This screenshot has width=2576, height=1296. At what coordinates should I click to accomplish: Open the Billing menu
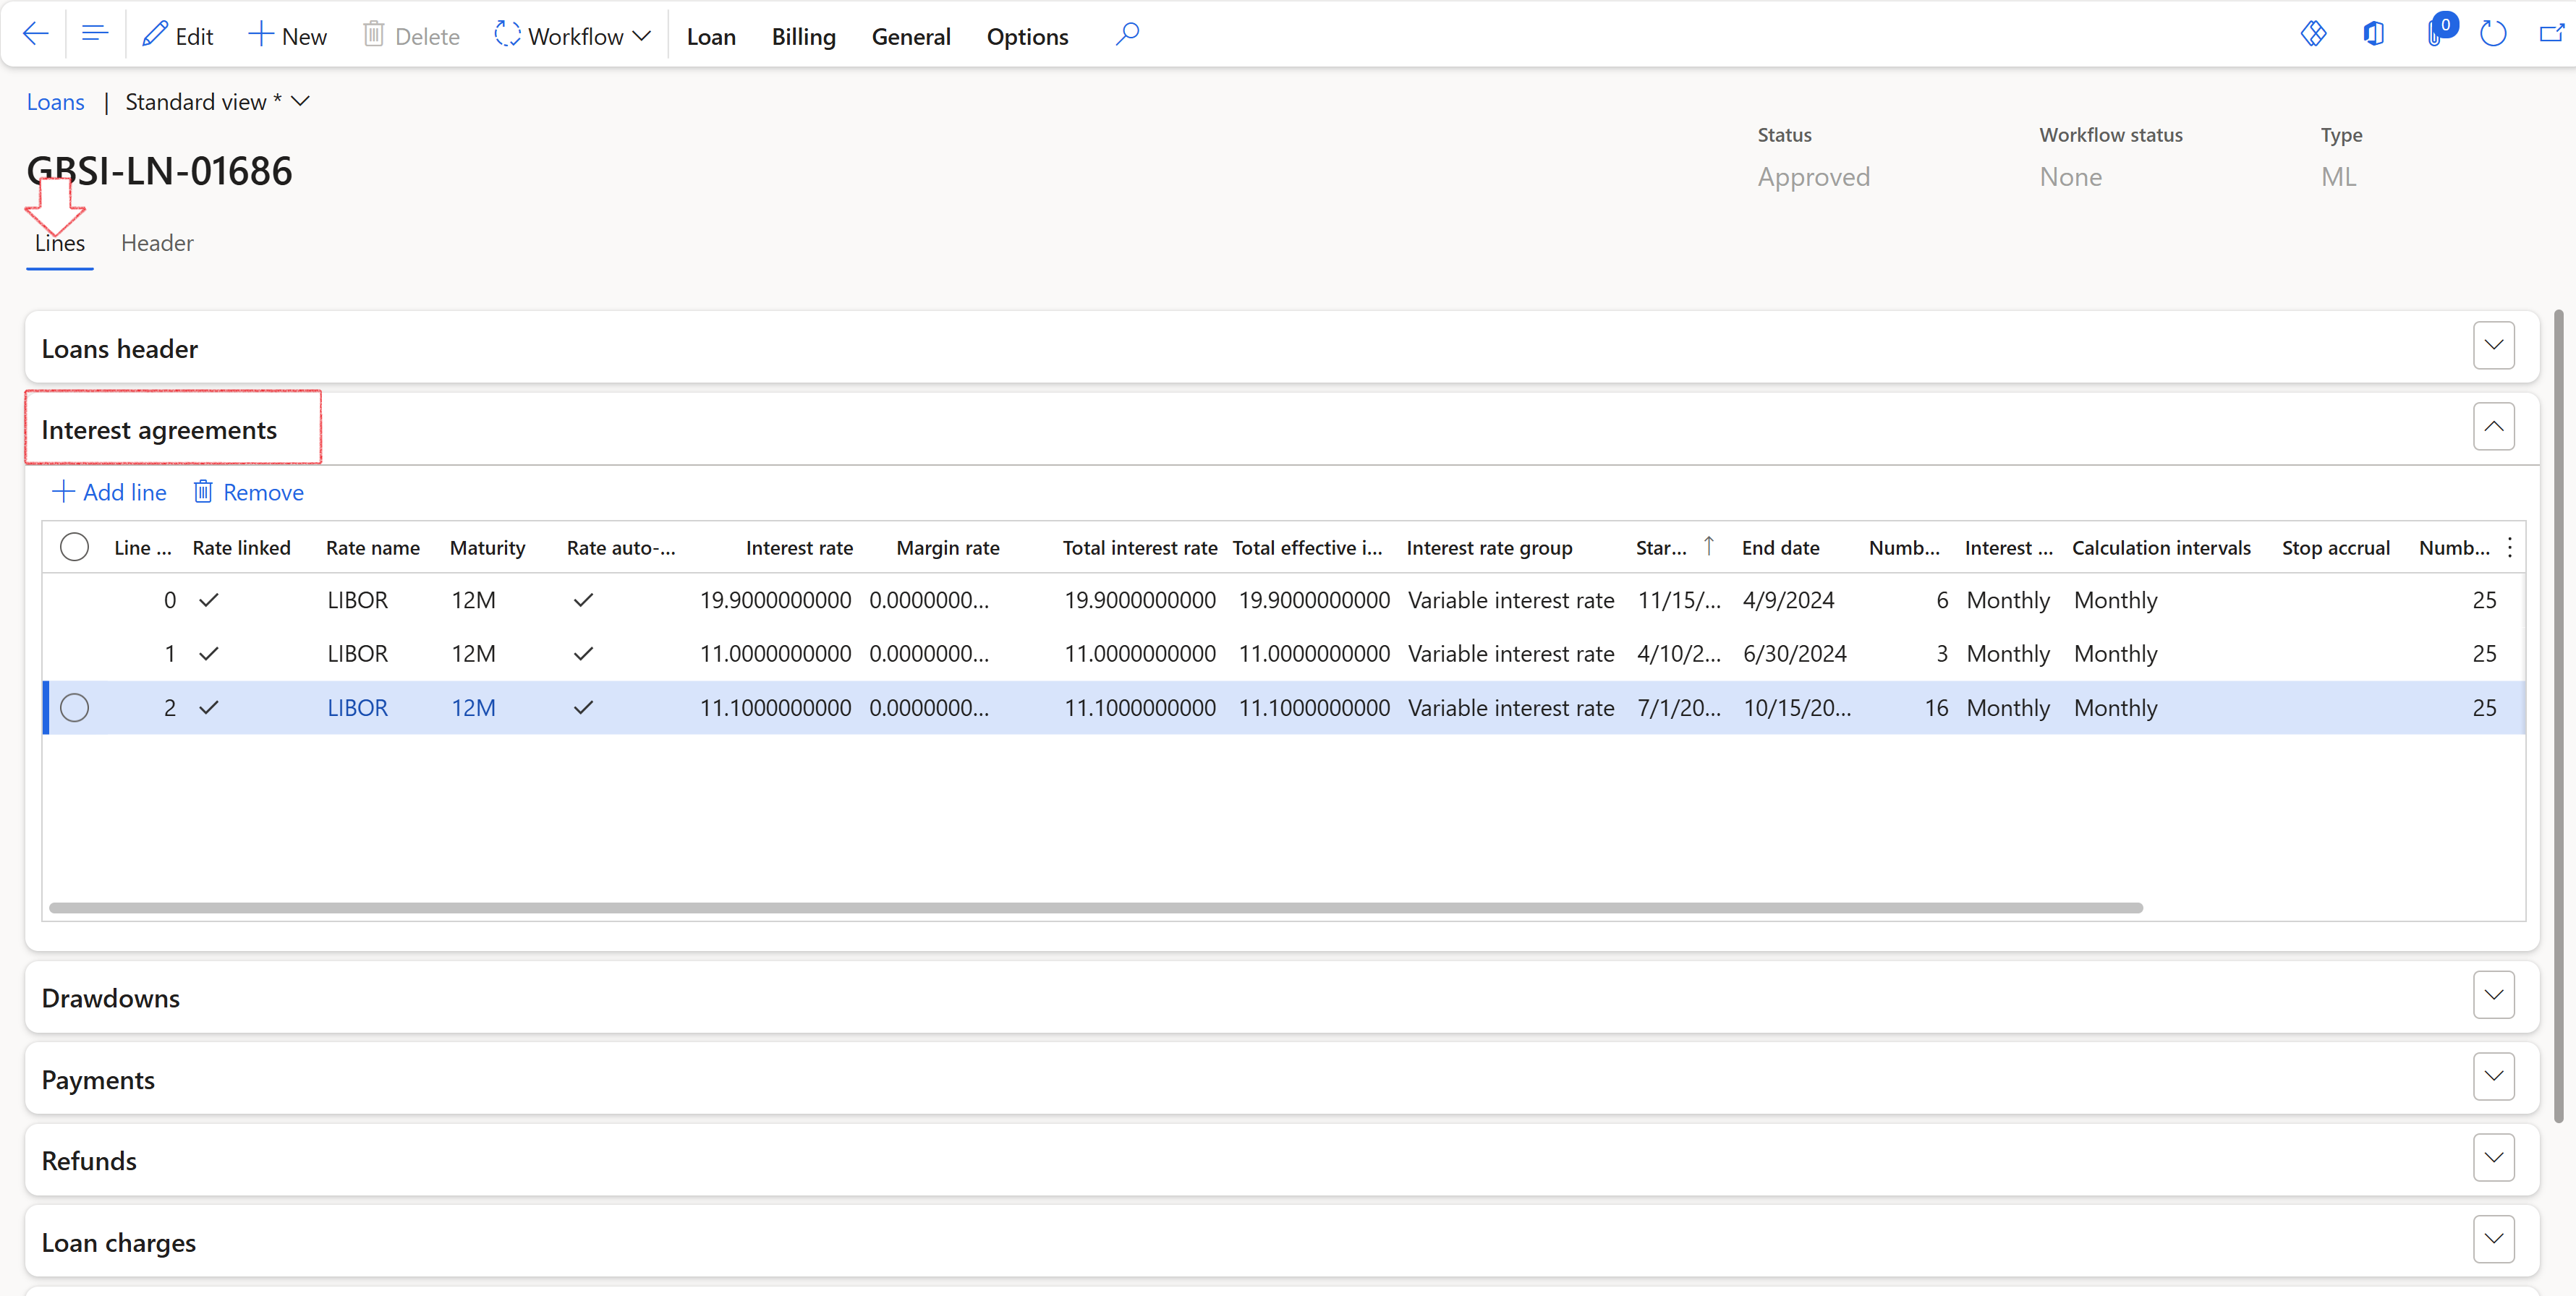pos(803,36)
